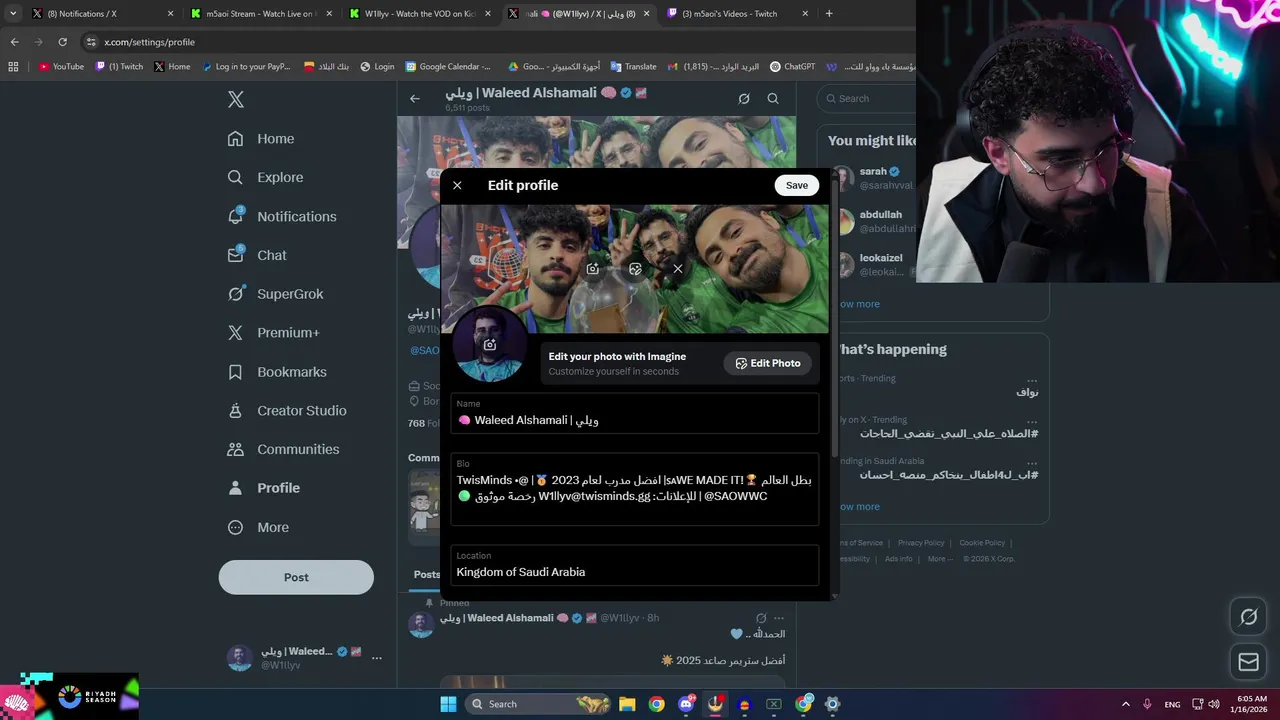Change the avatar using its camera icon
The height and width of the screenshot is (720, 1280).
pyautogui.click(x=490, y=345)
